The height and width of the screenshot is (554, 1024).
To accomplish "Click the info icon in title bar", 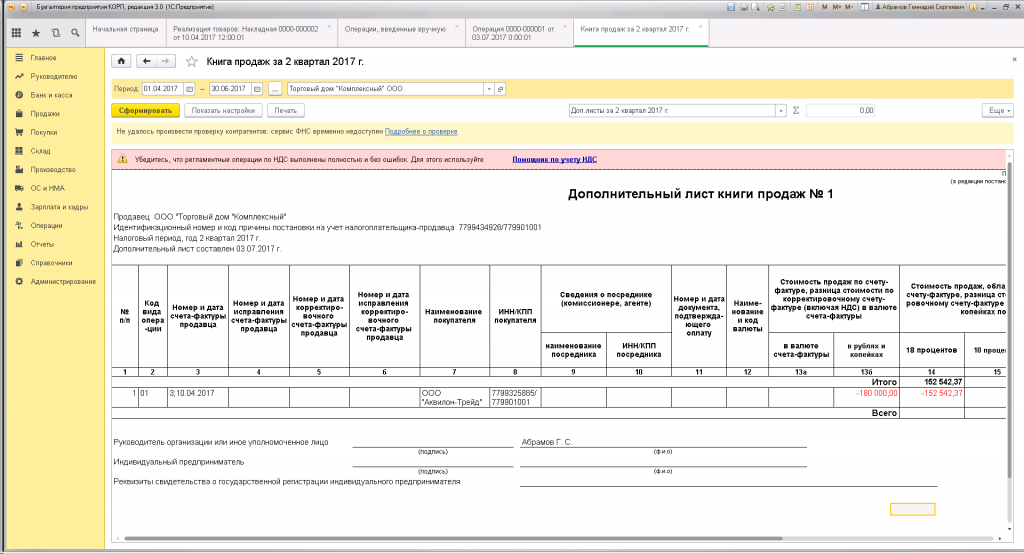I will click(973, 7).
